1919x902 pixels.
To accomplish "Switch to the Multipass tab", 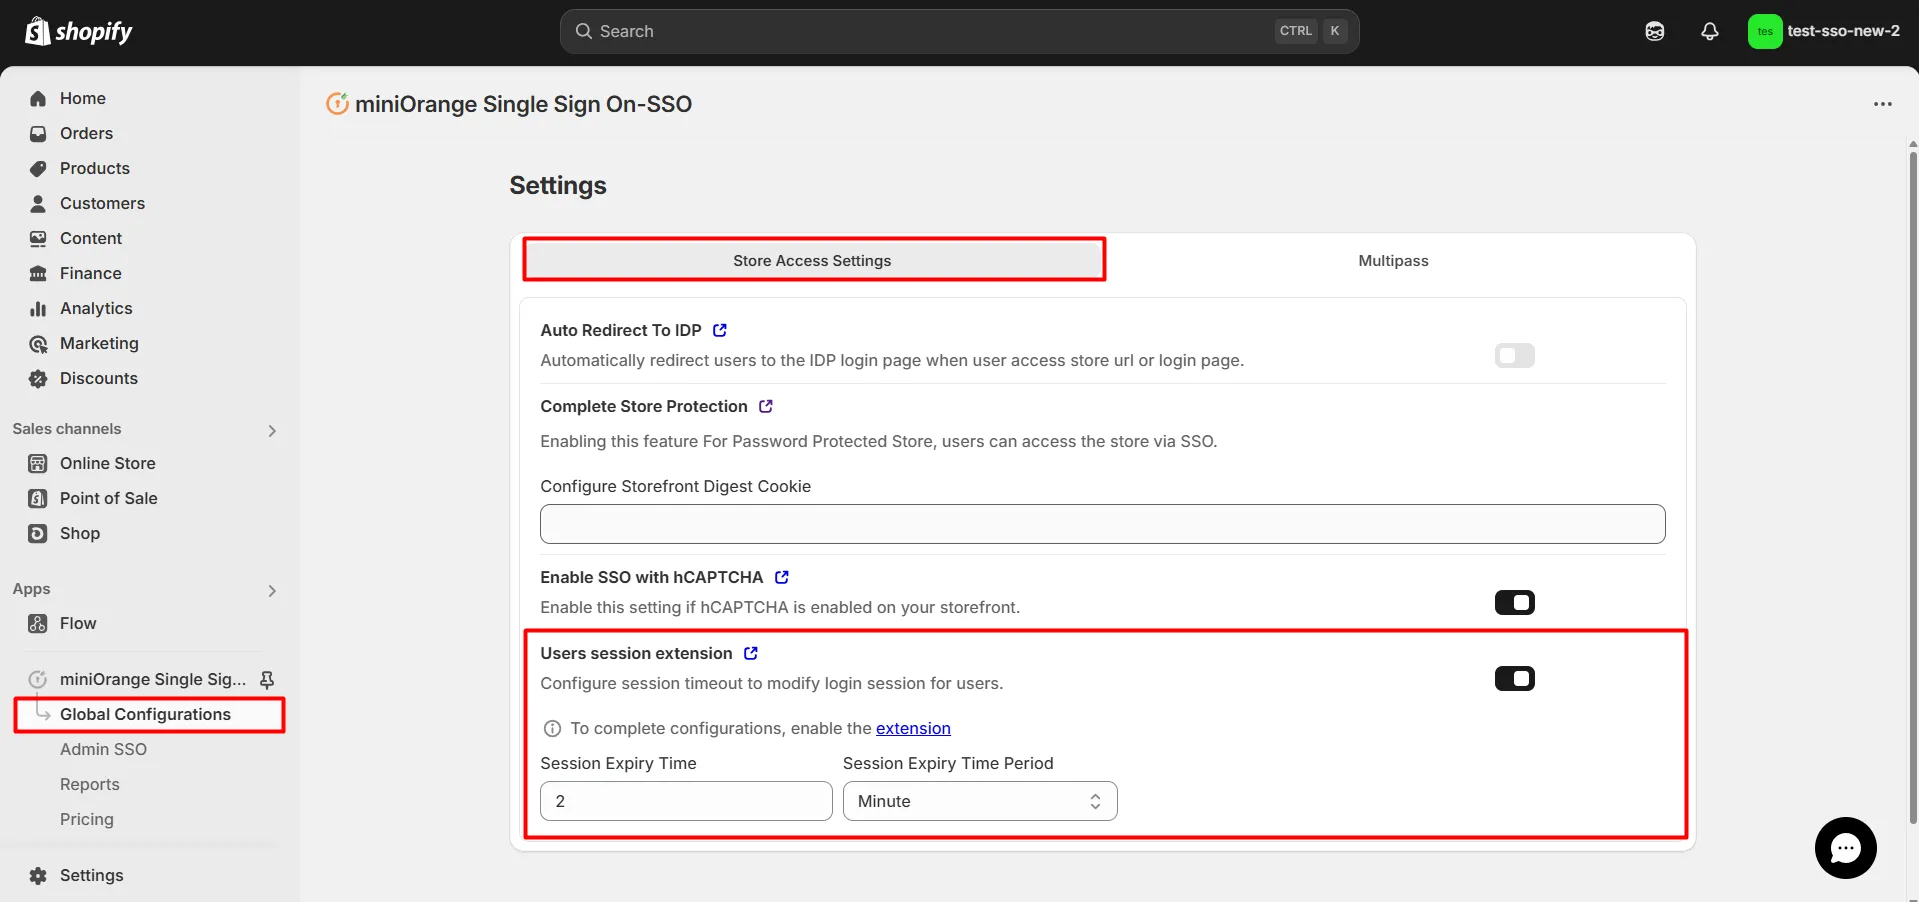I will [1393, 260].
